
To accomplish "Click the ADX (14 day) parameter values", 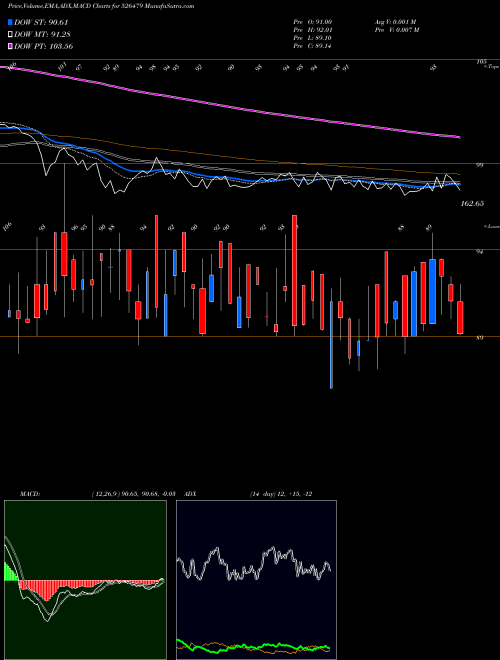I will click(281, 494).
